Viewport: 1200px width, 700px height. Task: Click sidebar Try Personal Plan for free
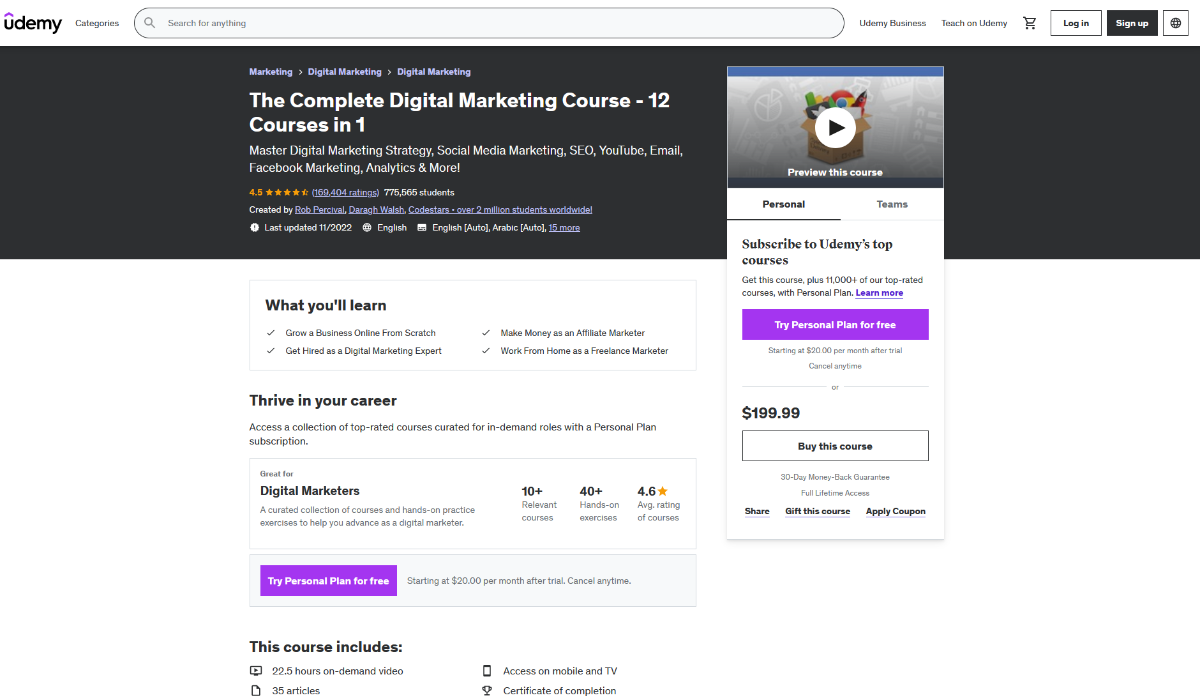[835, 325]
